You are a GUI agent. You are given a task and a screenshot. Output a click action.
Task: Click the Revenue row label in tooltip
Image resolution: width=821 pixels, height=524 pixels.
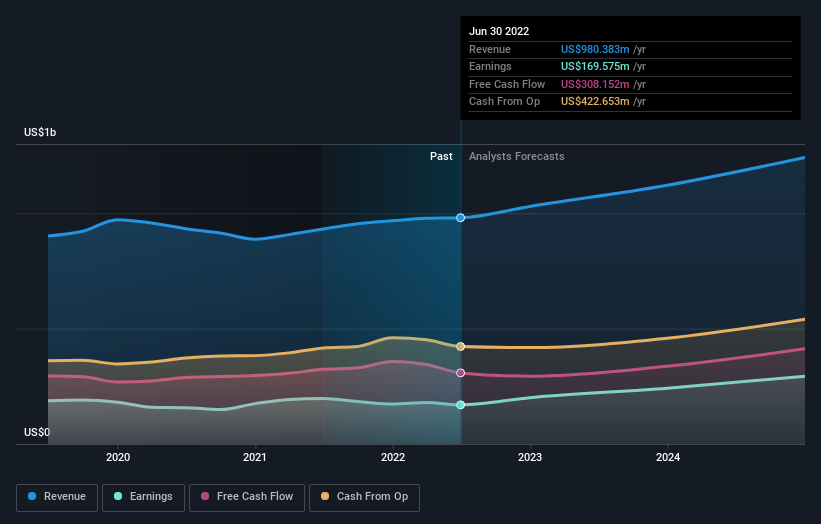(x=490, y=49)
